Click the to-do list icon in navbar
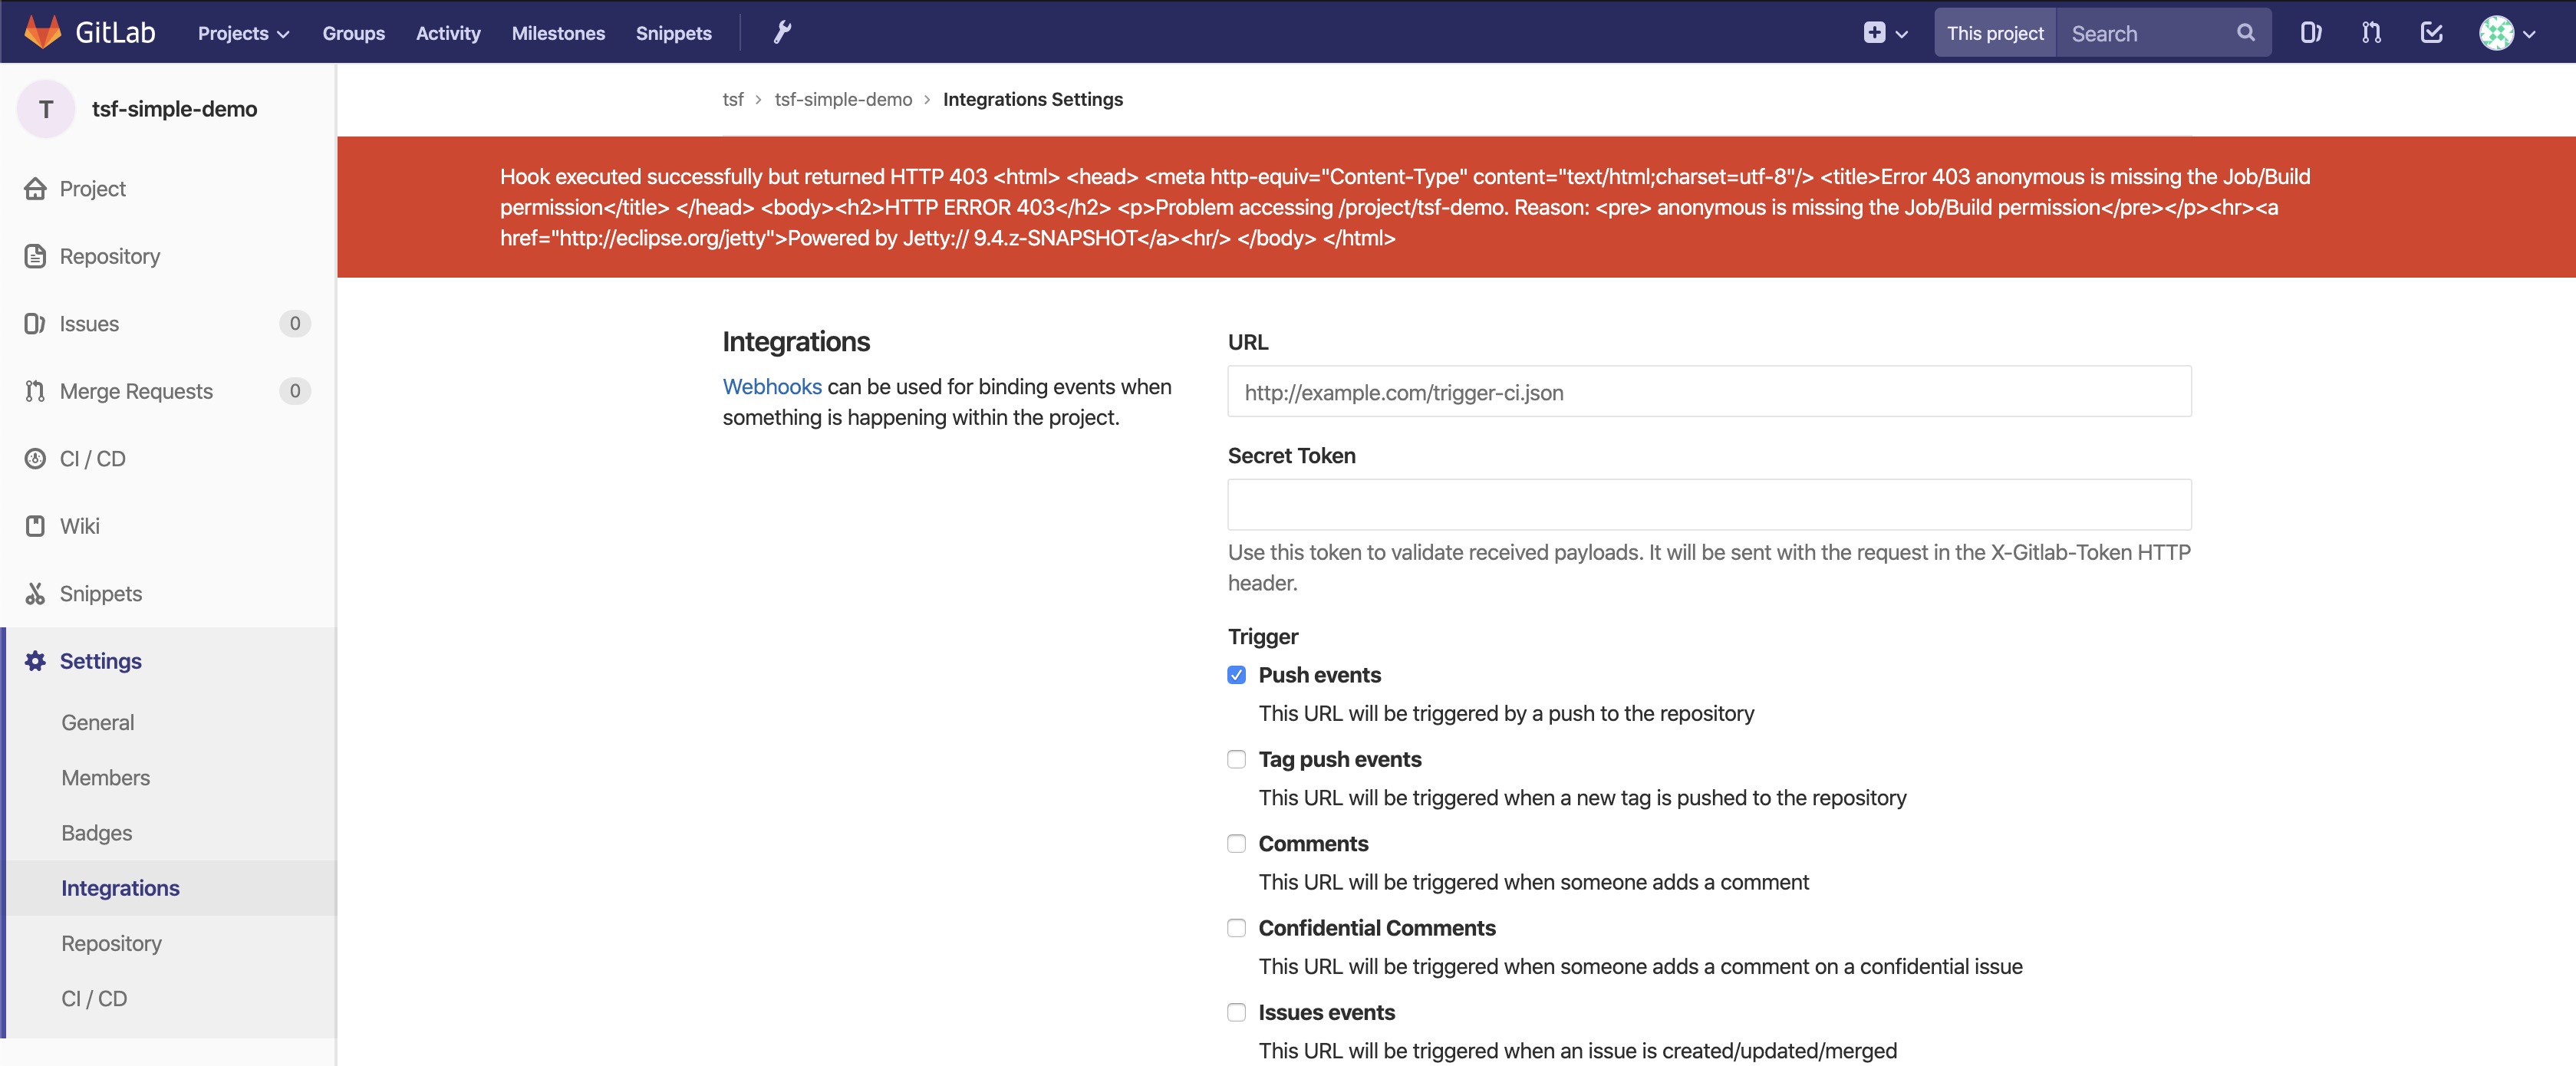The image size is (2576, 1066). pyautogui.click(x=2433, y=31)
